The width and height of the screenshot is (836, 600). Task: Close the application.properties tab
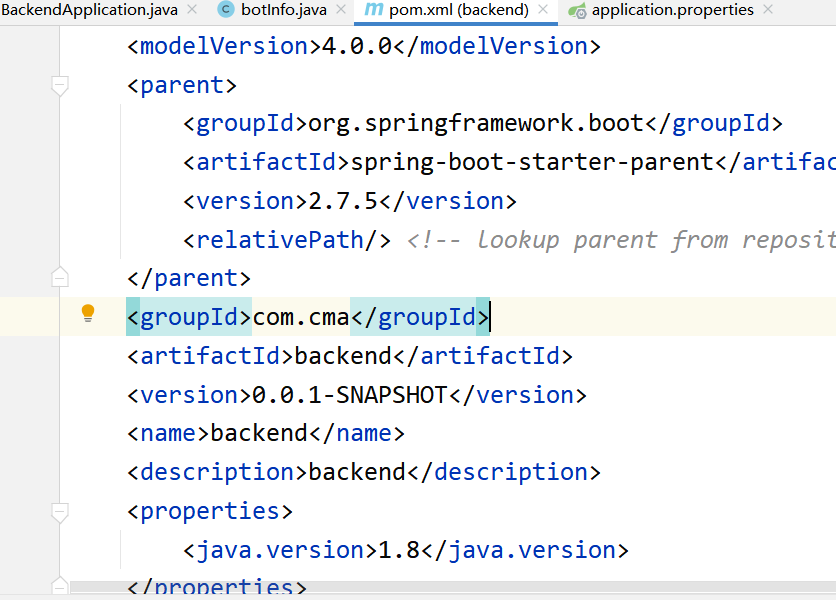(767, 10)
